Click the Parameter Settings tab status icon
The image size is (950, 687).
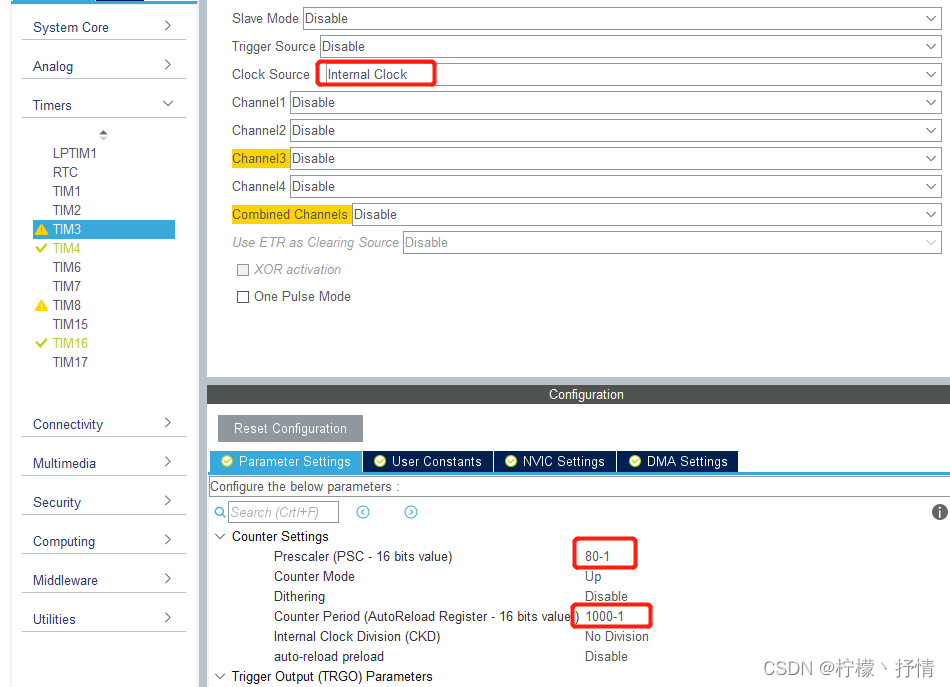[227, 462]
